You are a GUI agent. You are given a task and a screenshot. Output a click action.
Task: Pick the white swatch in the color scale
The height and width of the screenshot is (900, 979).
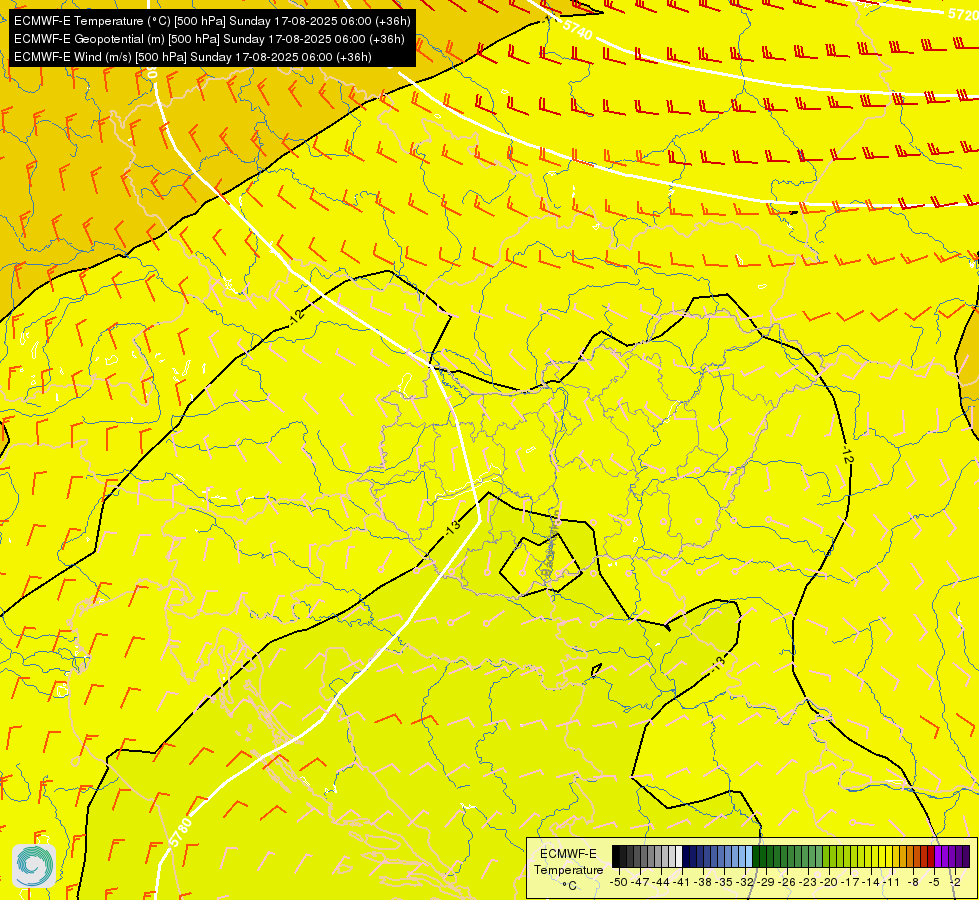[x=679, y=856]
